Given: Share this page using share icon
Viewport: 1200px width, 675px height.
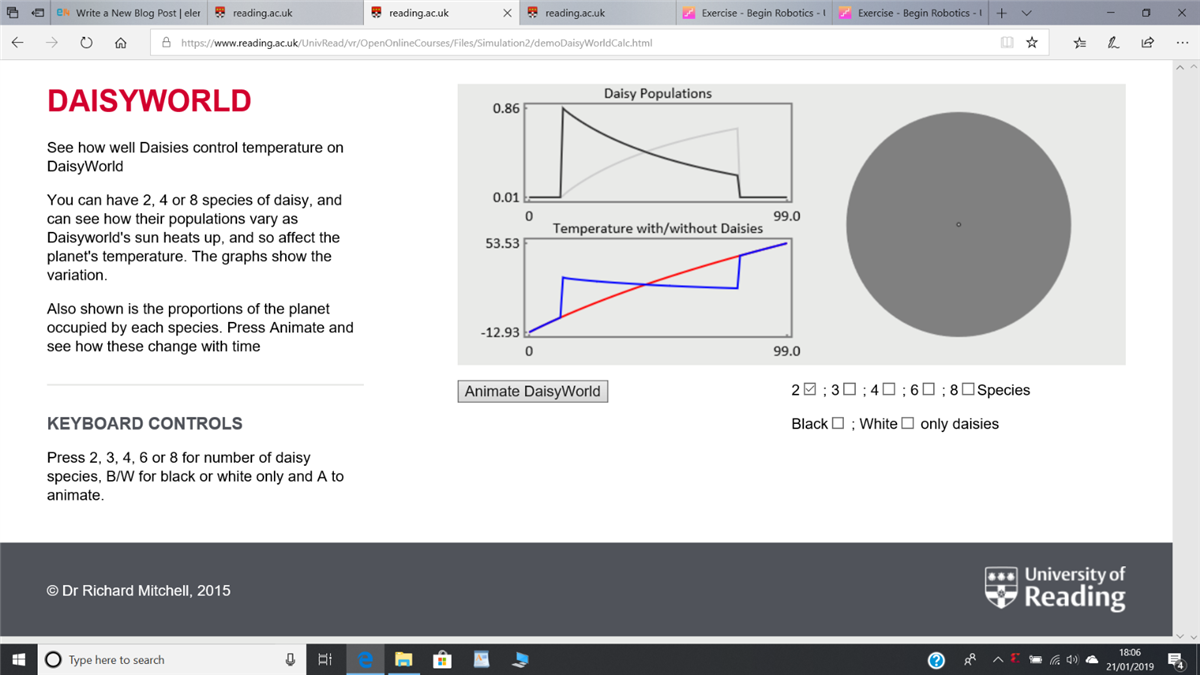Looking at the screenshot, I should (x=1147, y=43).
